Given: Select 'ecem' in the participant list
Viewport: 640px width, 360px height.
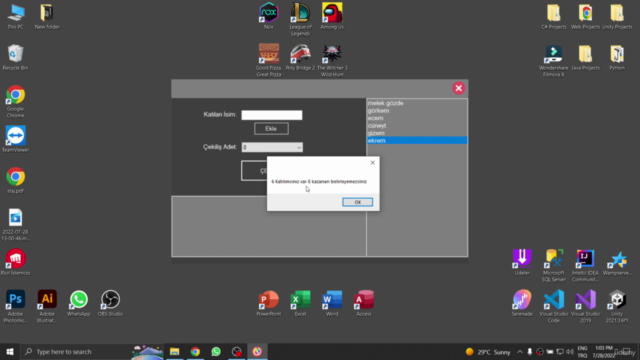Looking at the screenshot, I should [x=417, y=118].
